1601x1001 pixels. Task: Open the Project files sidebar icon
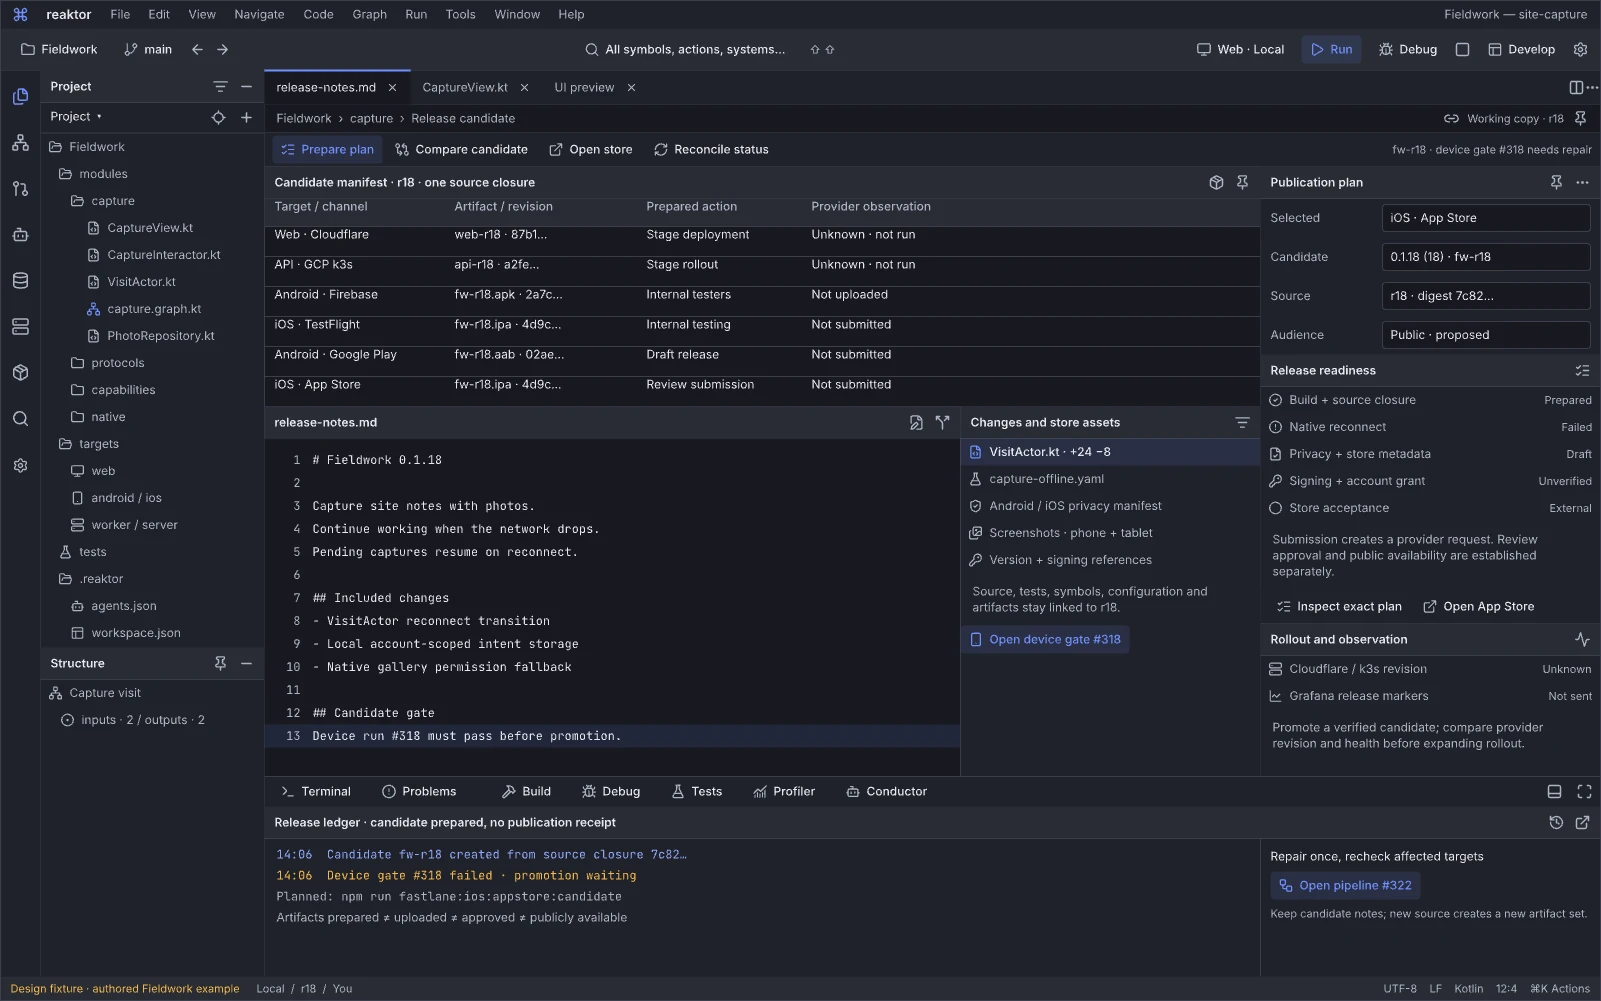[20, 97]
